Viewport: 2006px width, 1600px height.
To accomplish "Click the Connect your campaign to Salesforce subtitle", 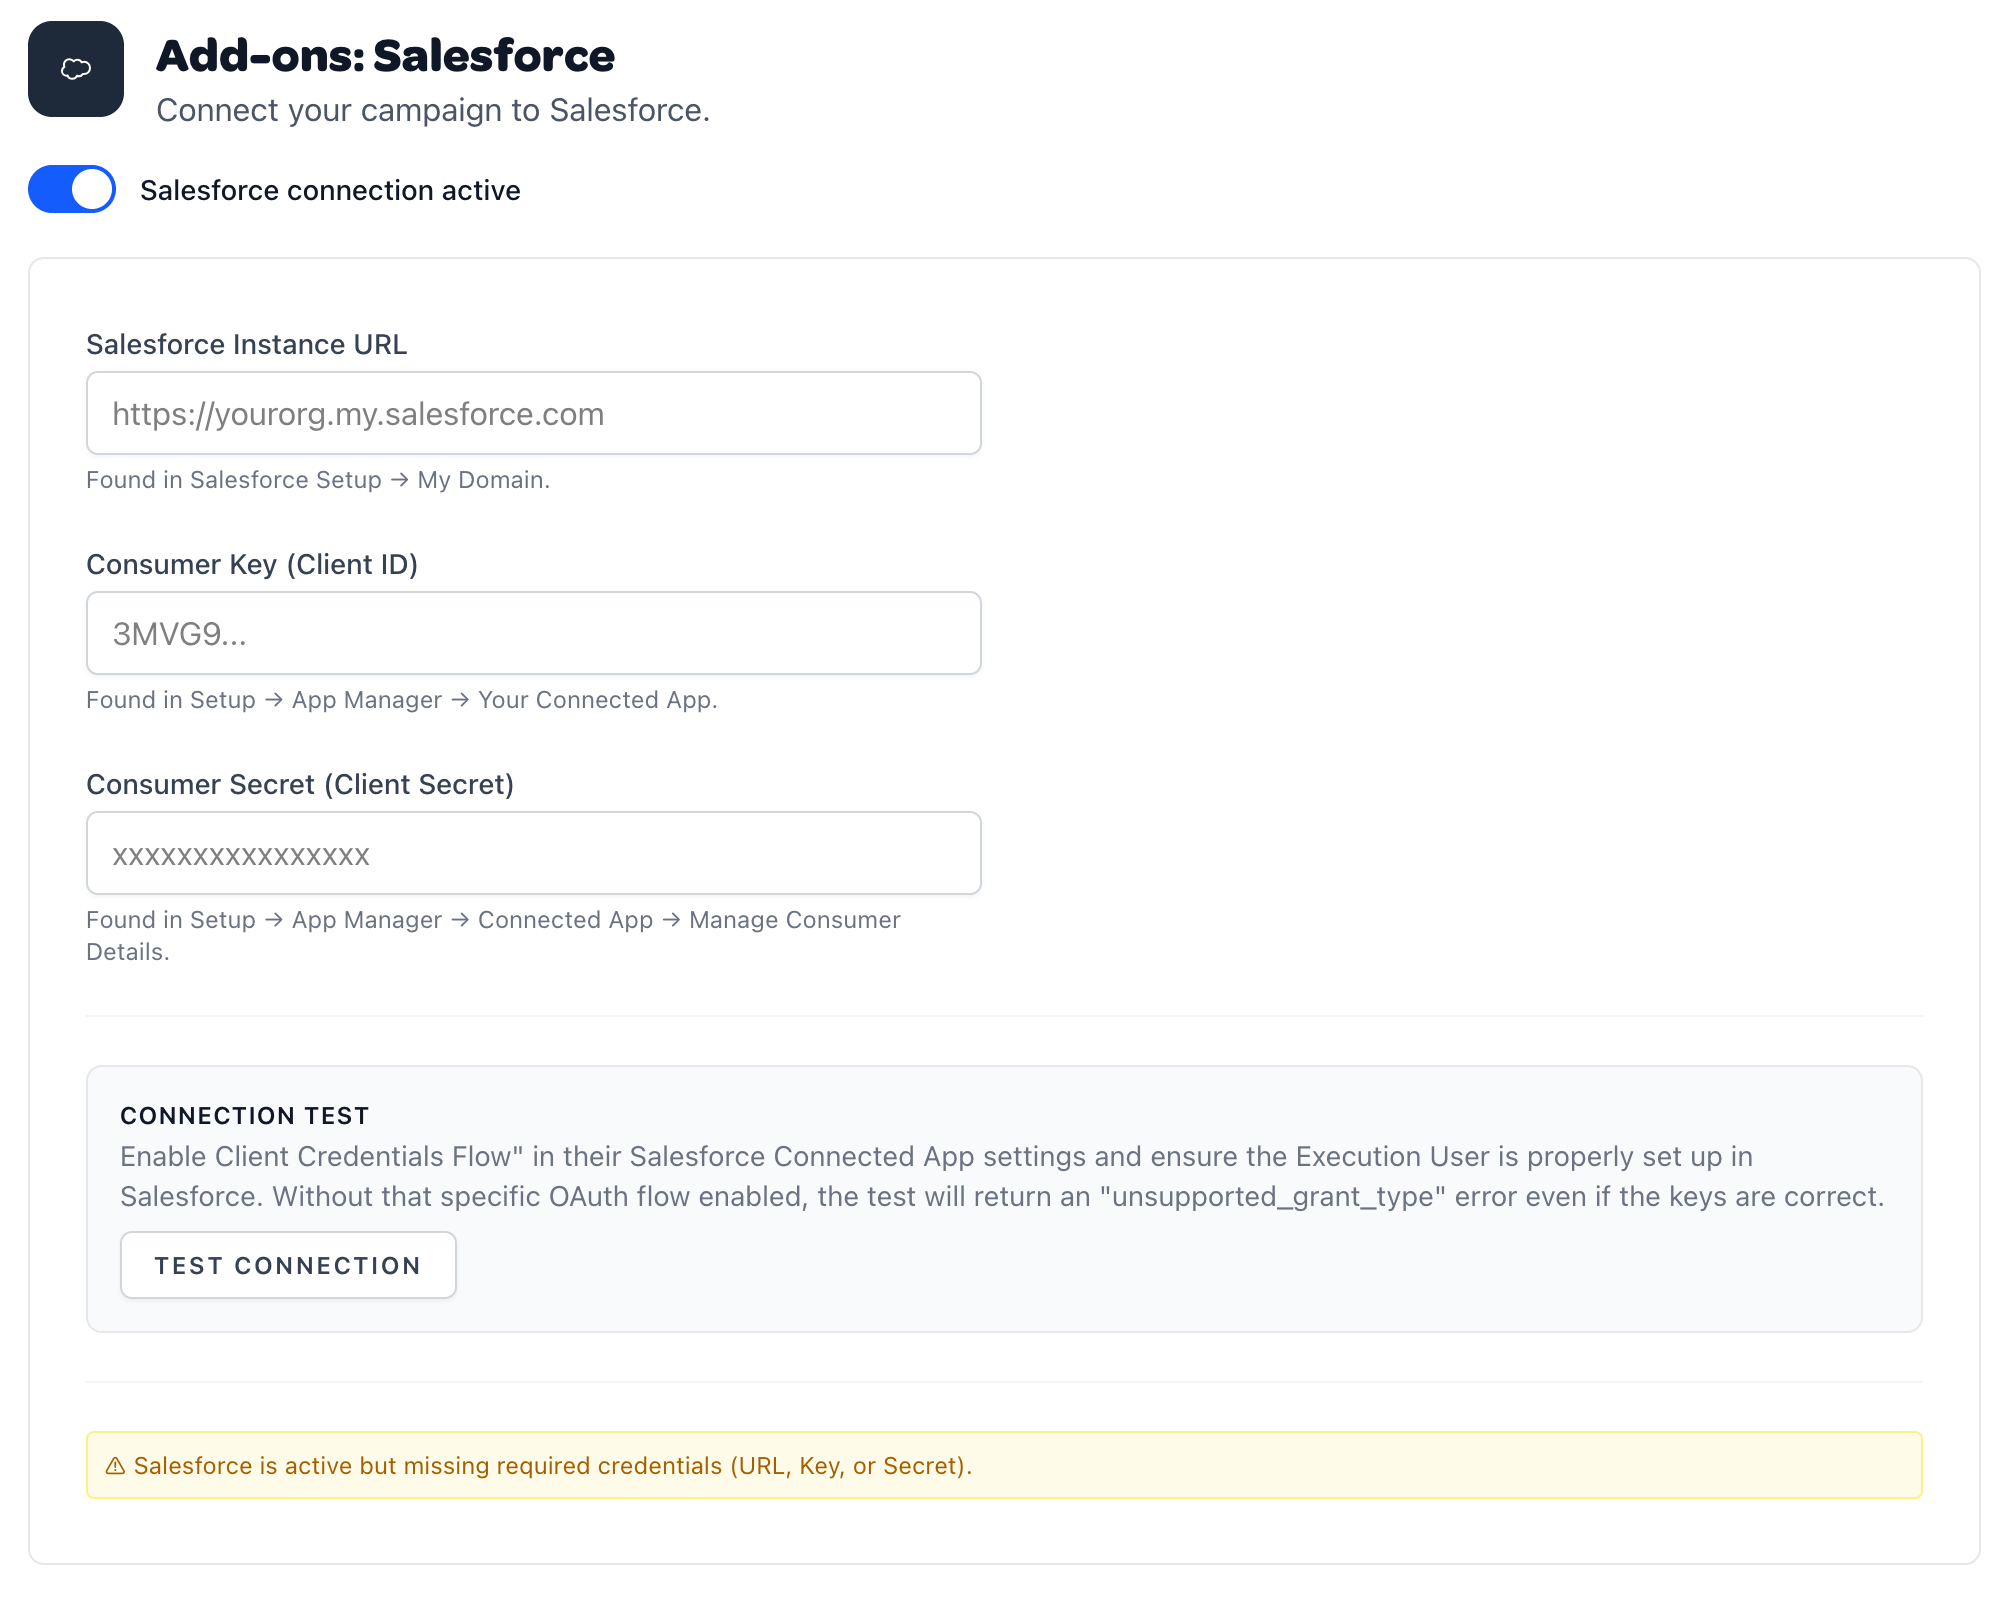I will pos(433,110).
